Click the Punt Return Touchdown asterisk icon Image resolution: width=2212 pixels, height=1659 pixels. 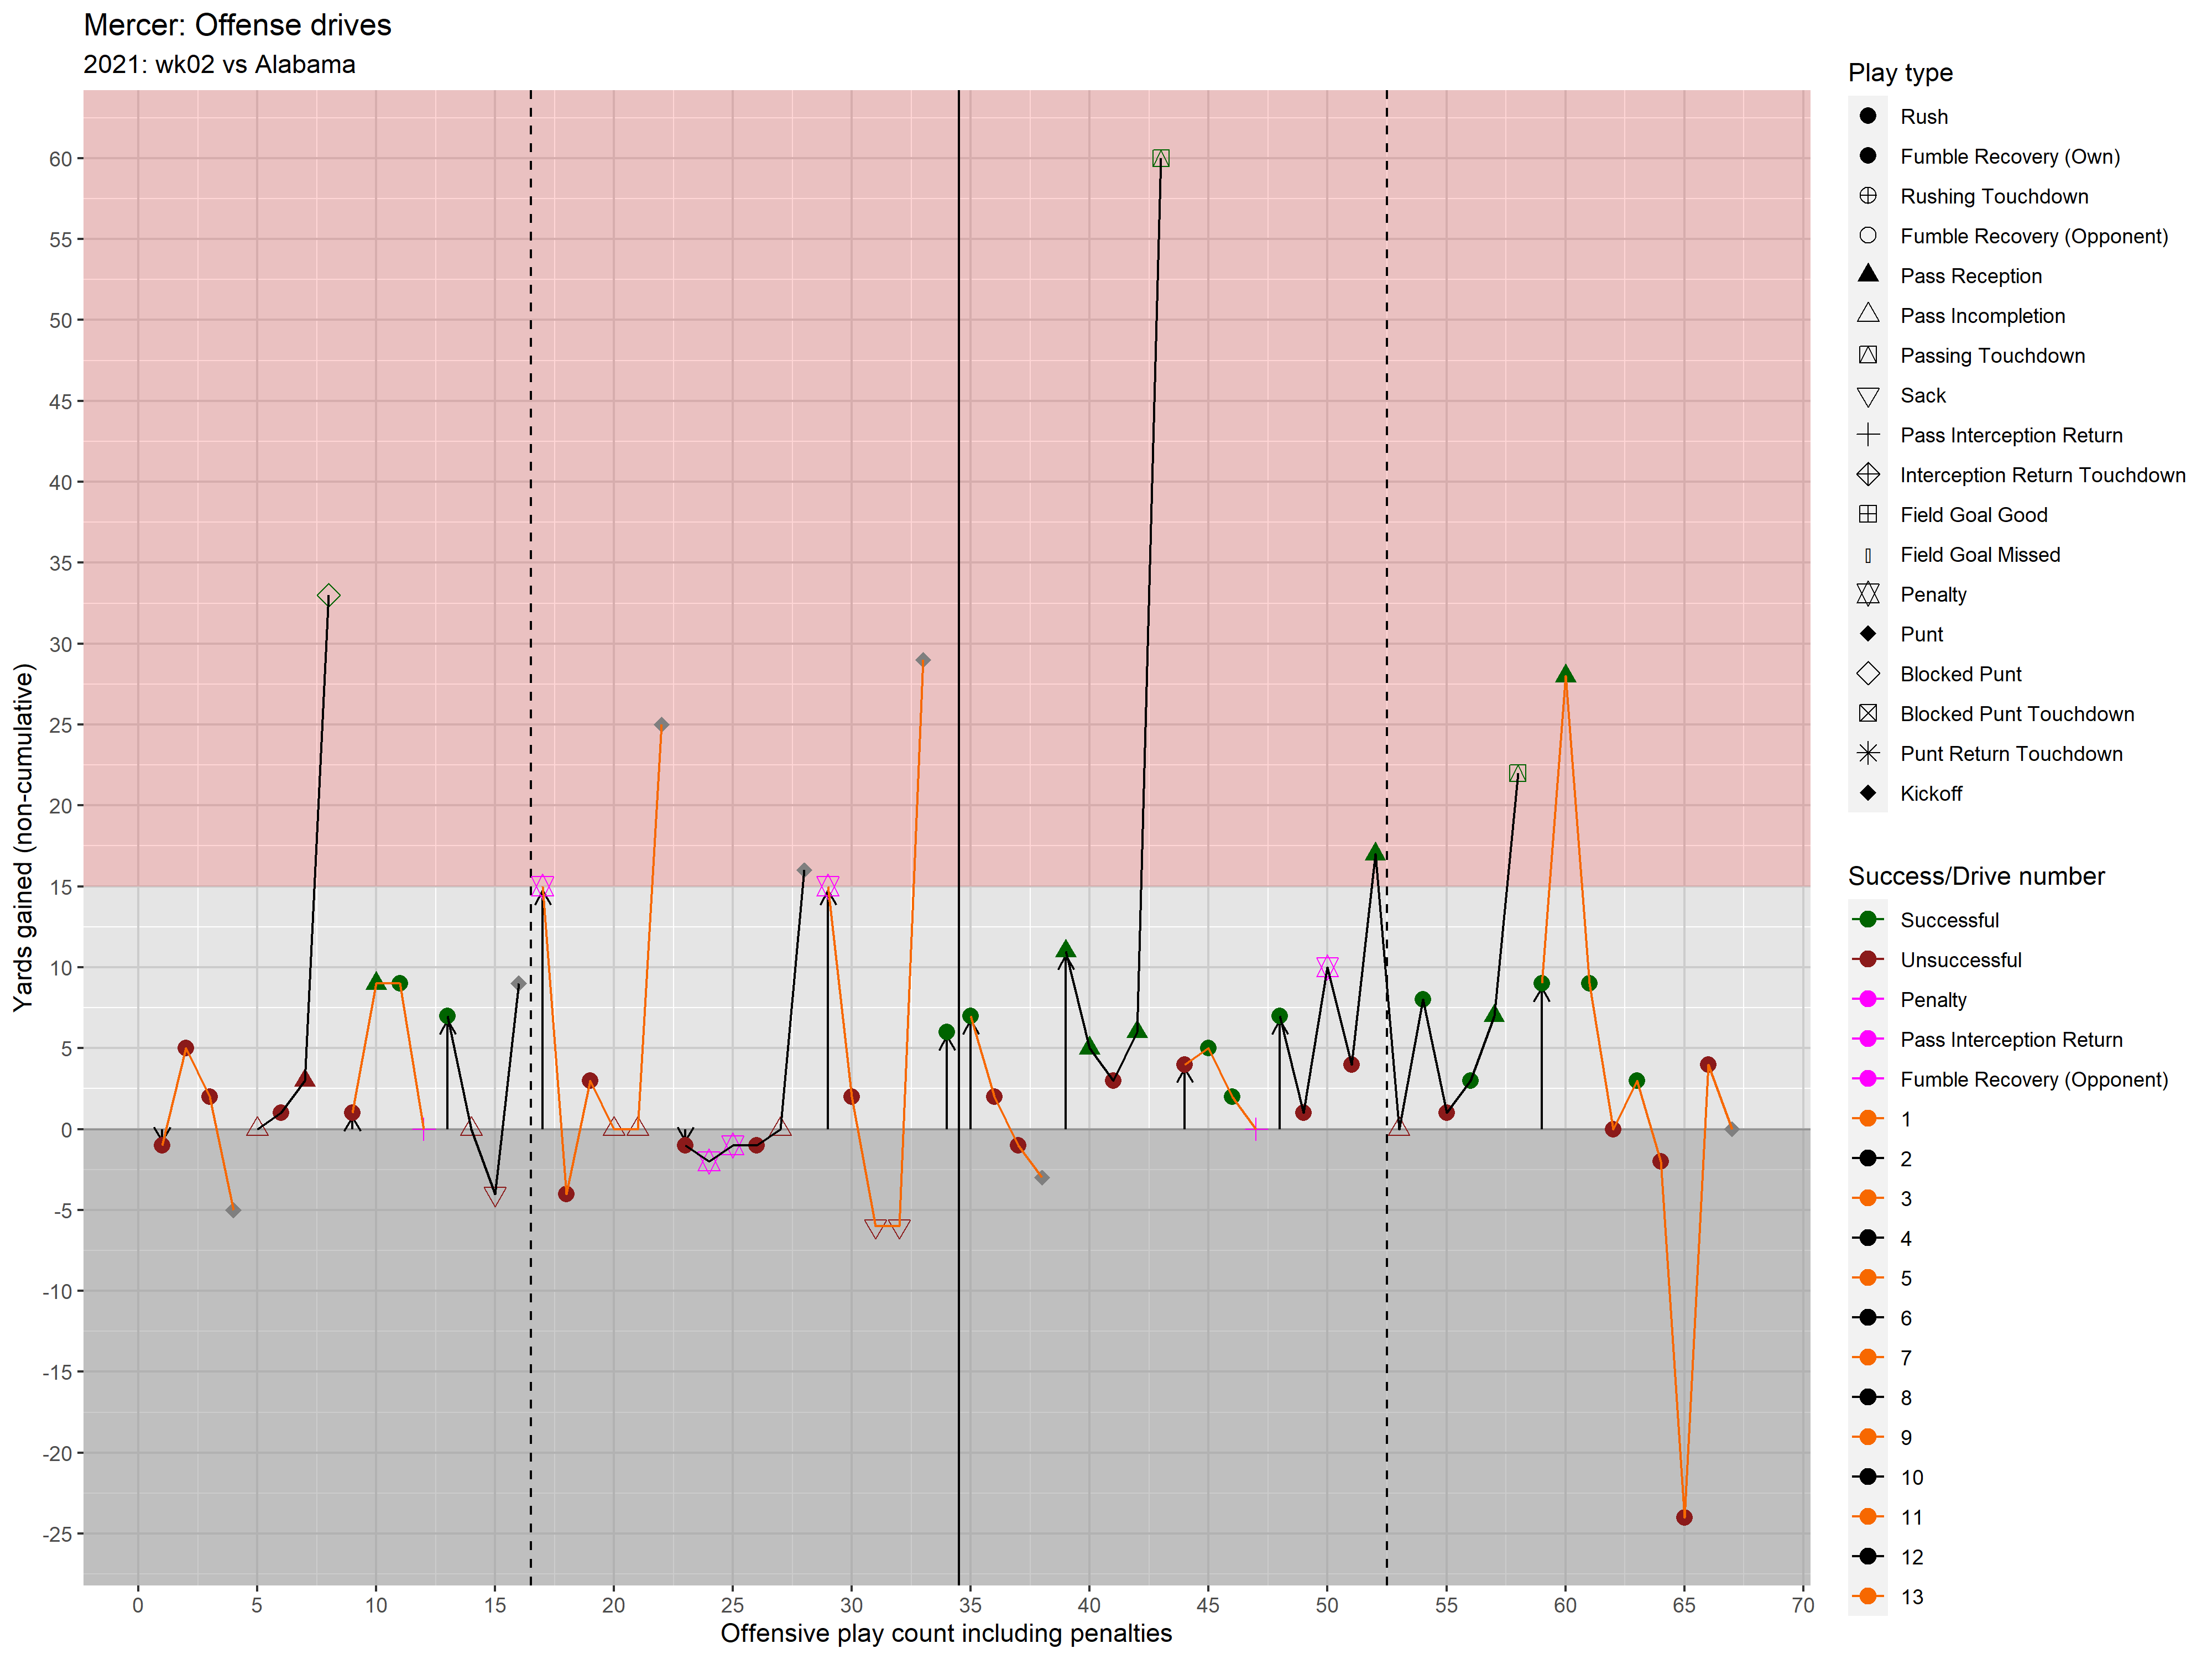pos(1867,754)
